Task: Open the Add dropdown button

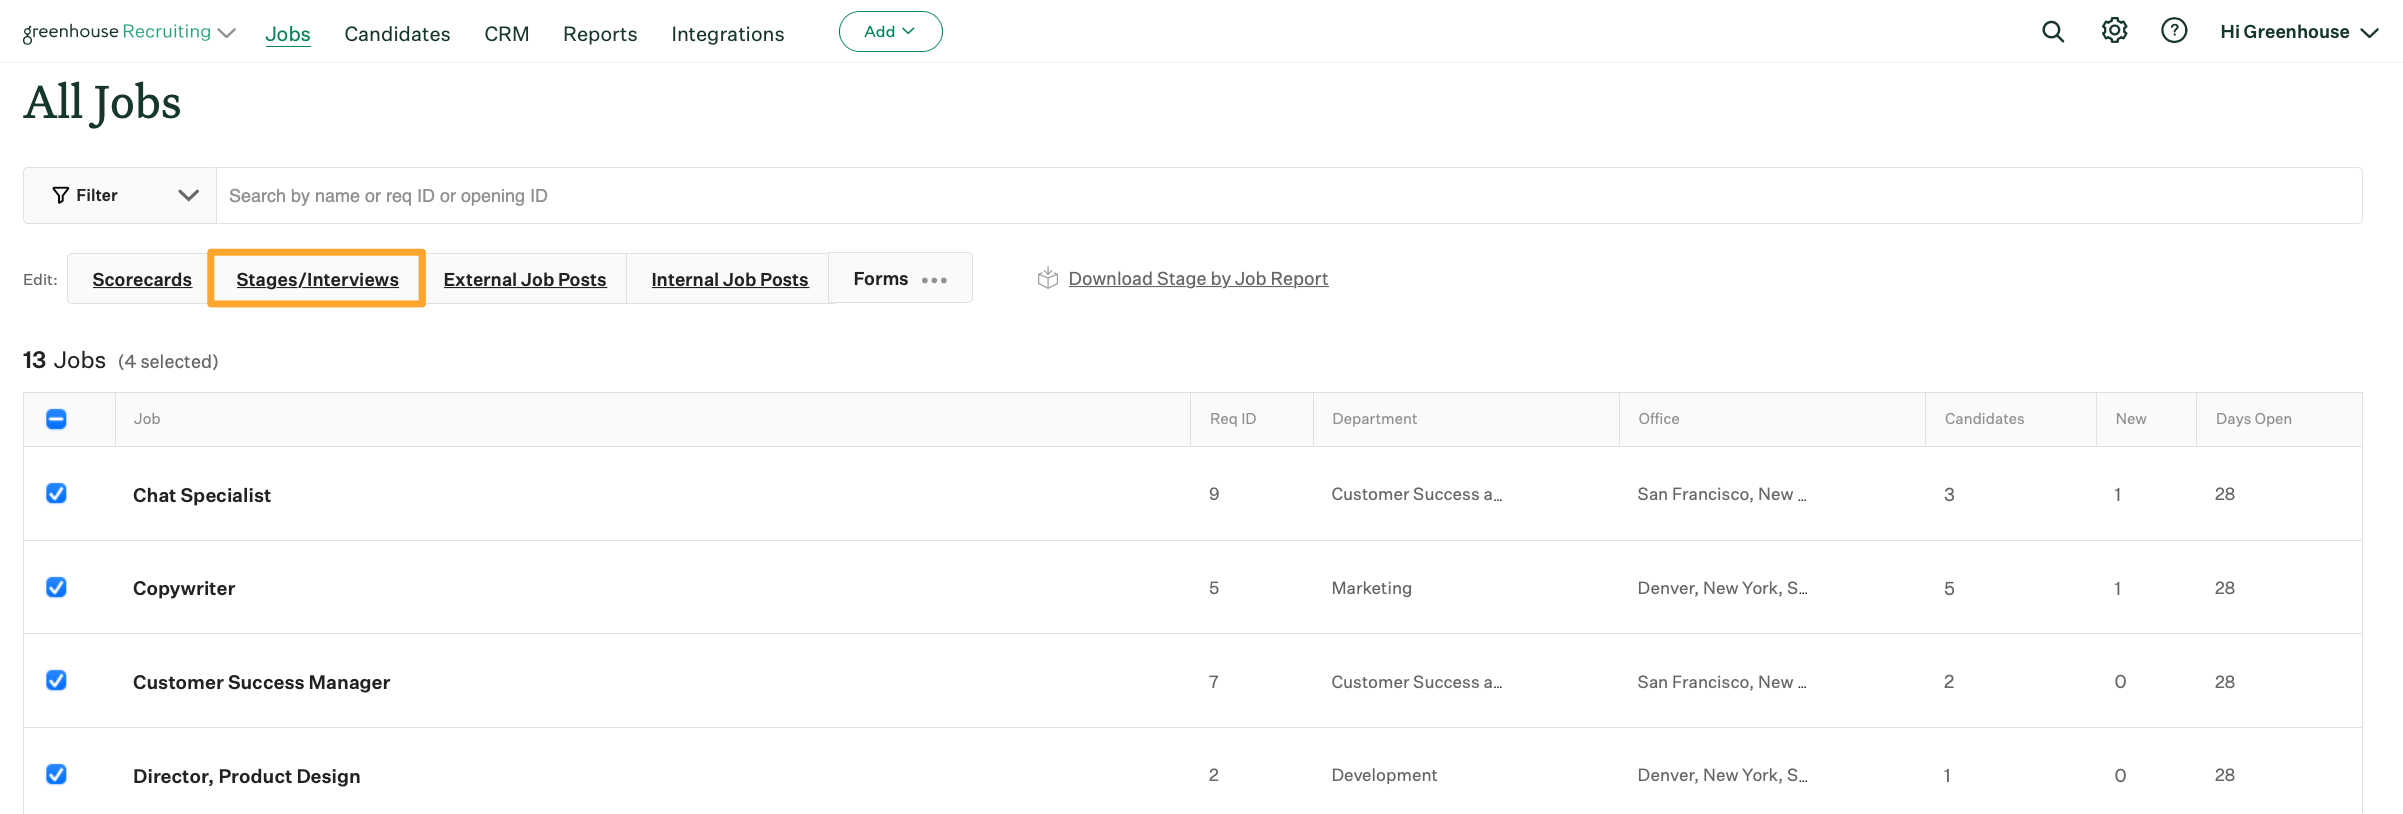Action: point(890,32)
